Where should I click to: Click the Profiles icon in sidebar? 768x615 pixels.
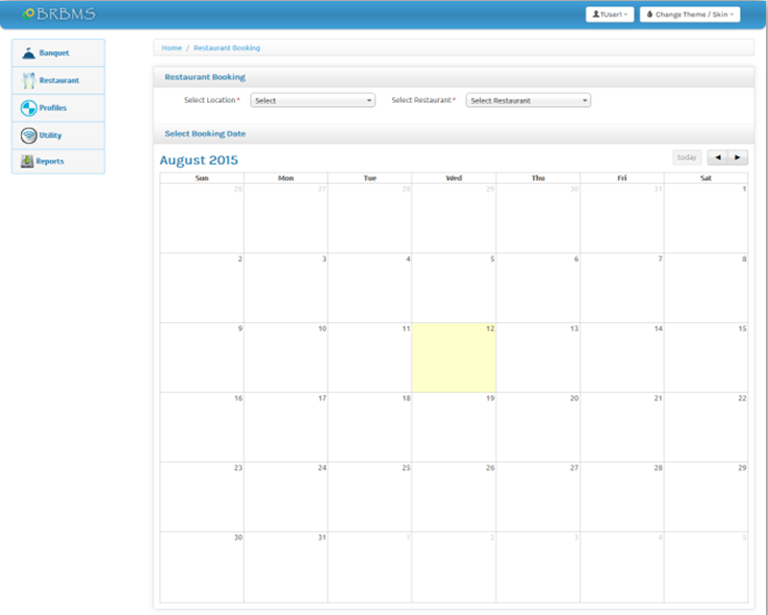point(28,108)
